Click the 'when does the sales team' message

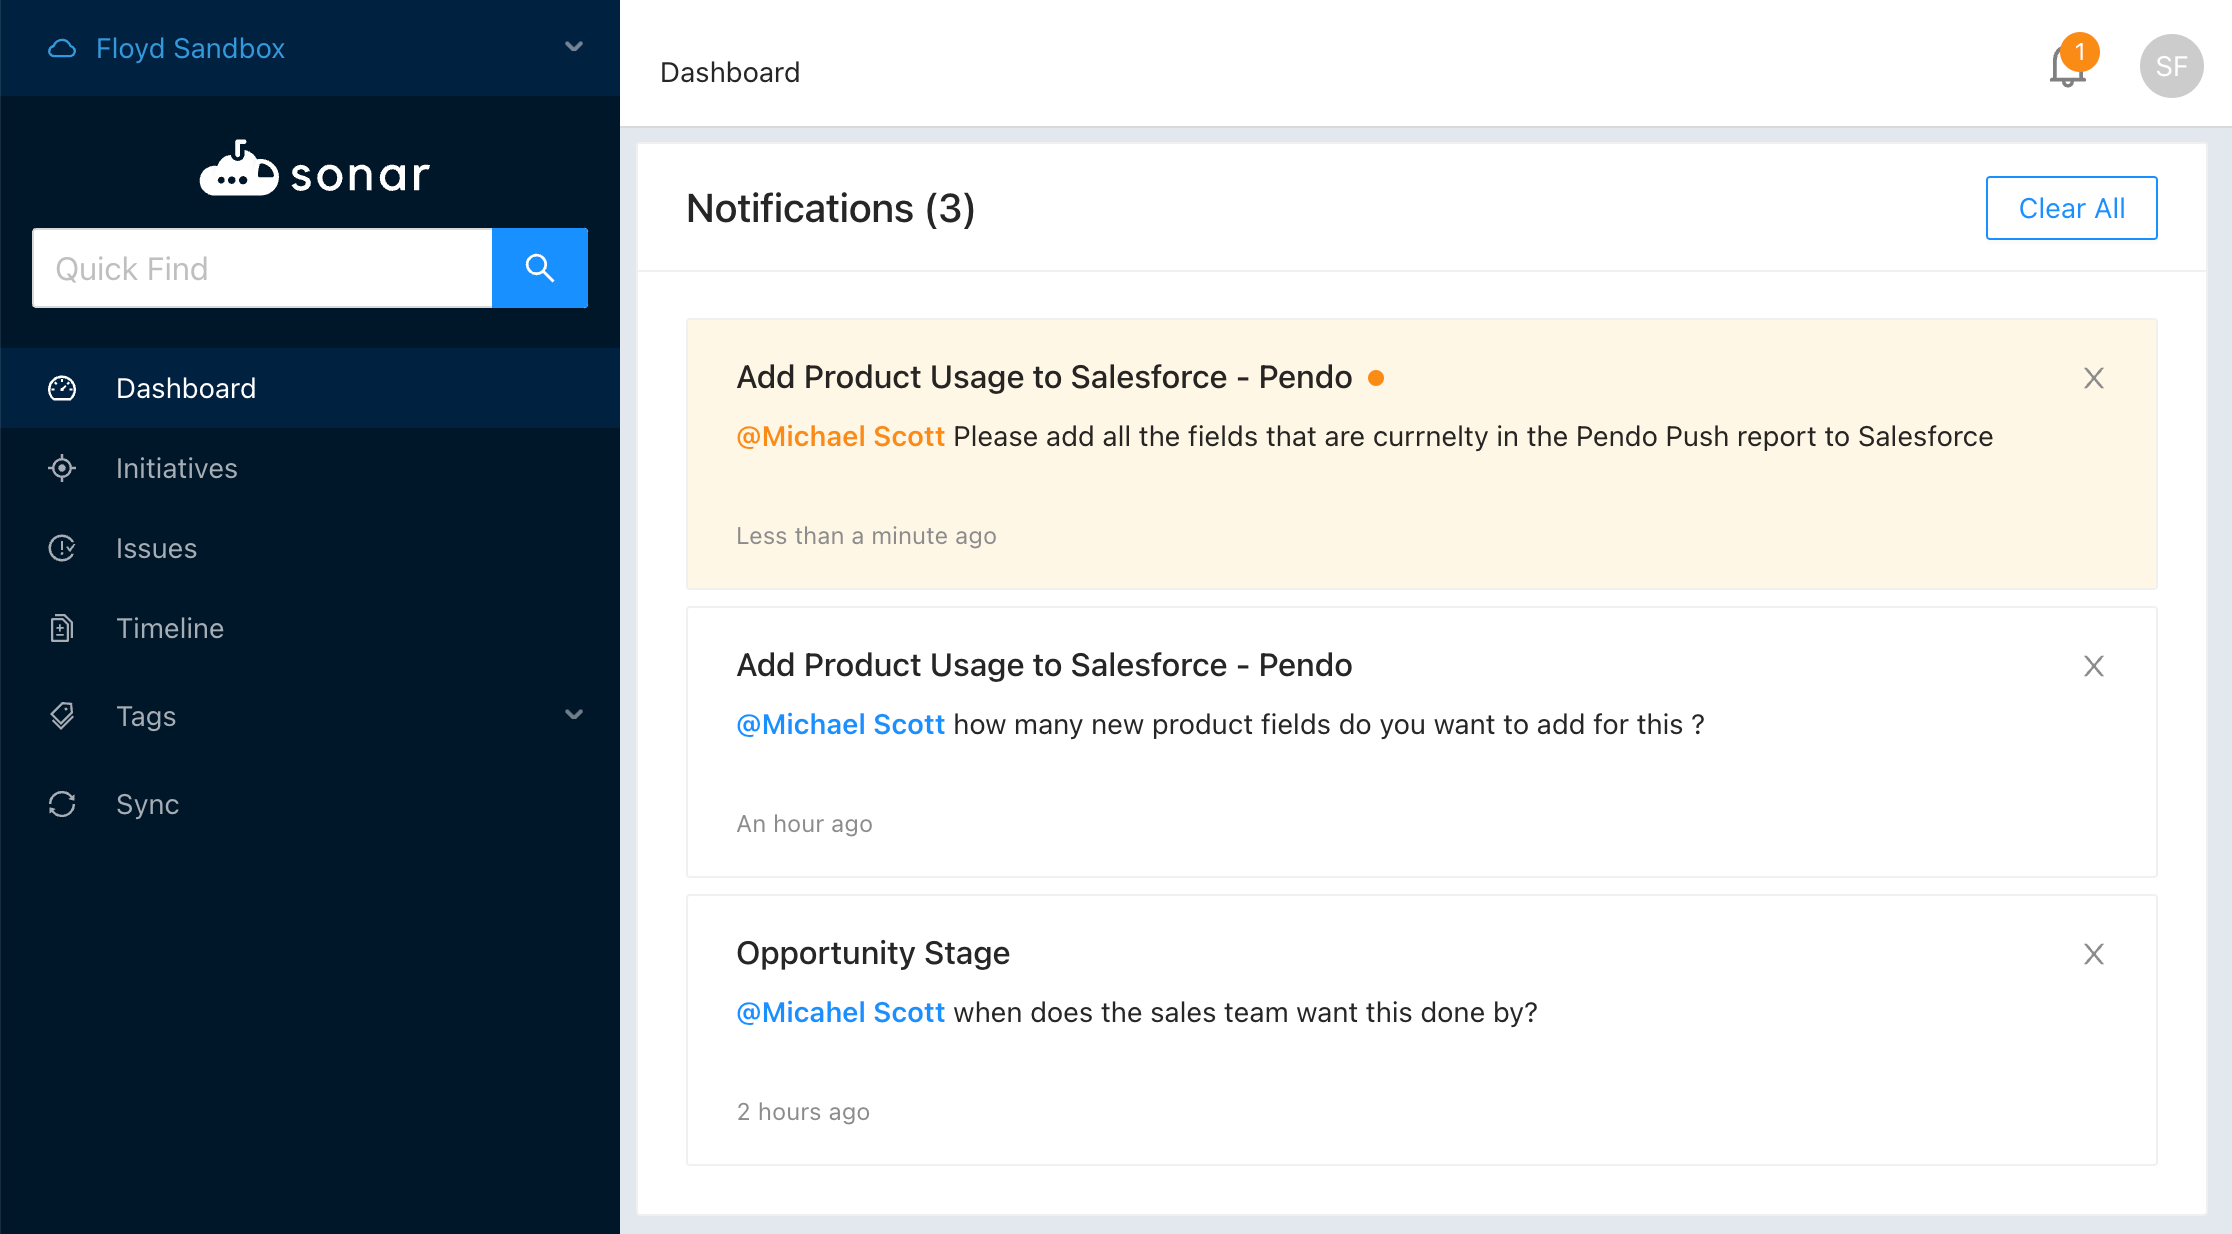[x=1245, y=1012]
